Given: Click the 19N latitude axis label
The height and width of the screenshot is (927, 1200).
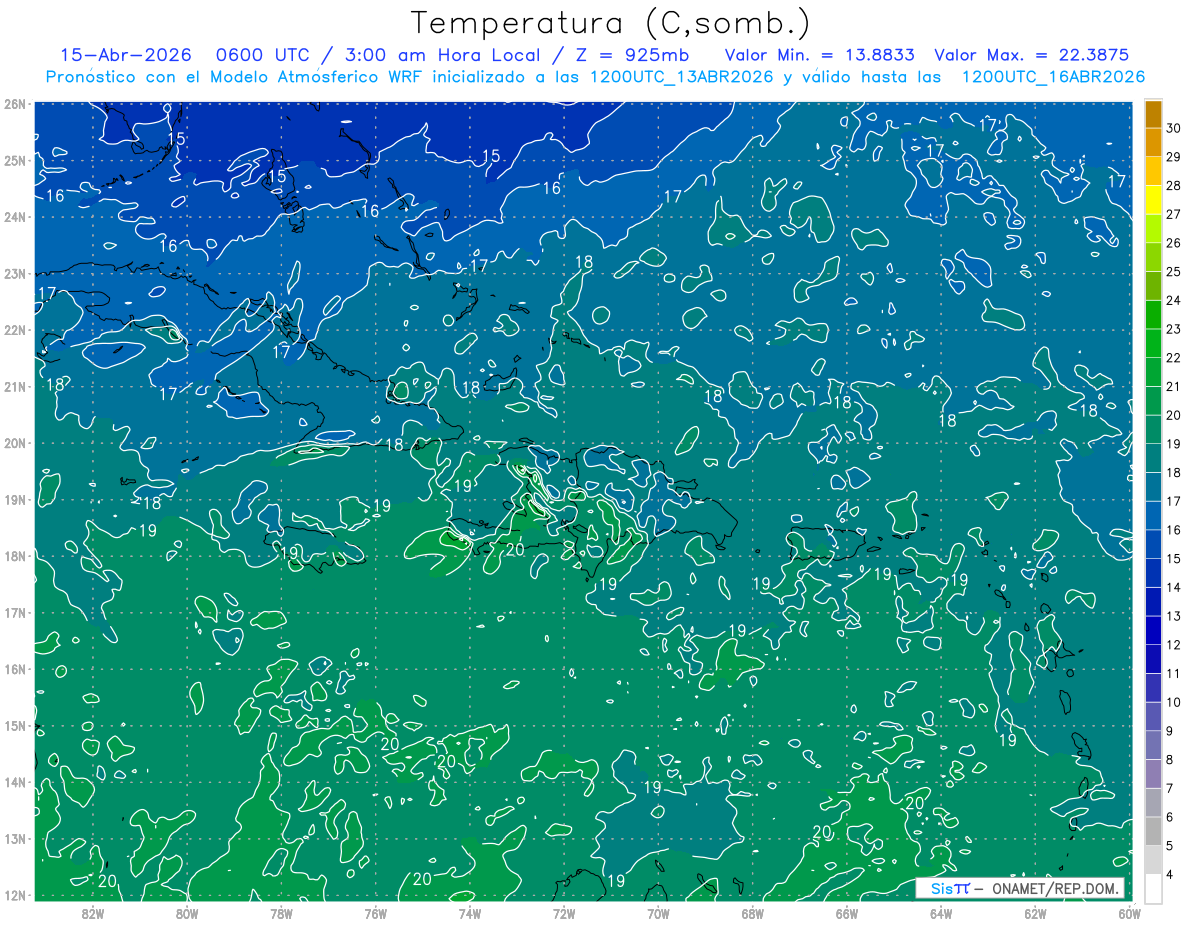Looking at the screenshot, I should 14,500.
